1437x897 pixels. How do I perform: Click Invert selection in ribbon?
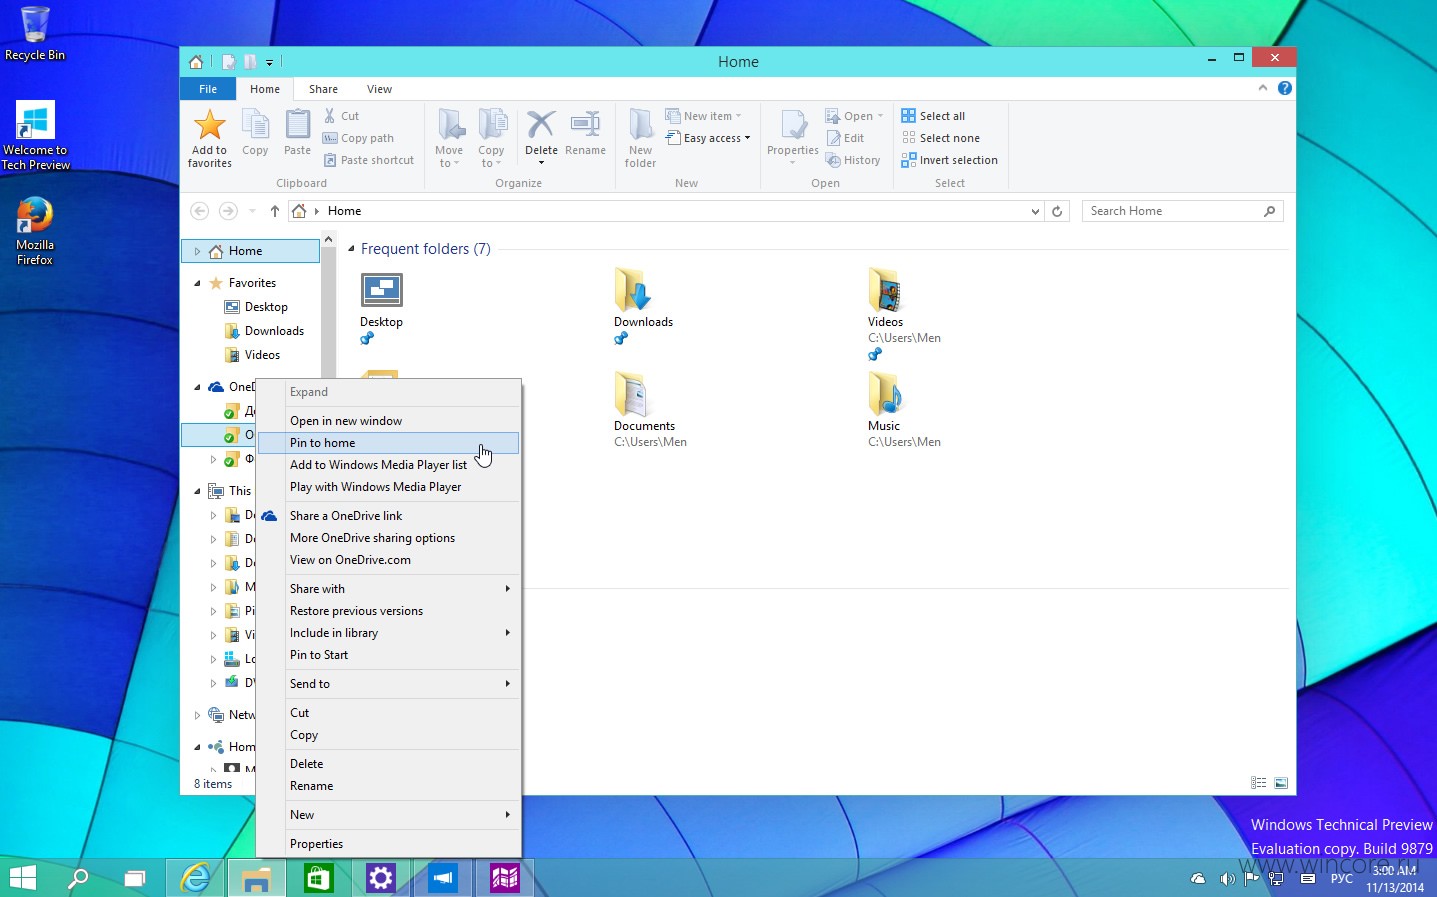pyautogui.click(x=949, y=160)
